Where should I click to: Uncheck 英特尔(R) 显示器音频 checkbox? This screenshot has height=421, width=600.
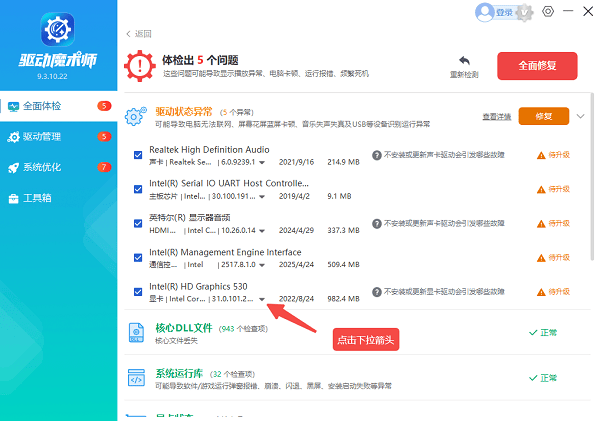[x=138, y=224]
